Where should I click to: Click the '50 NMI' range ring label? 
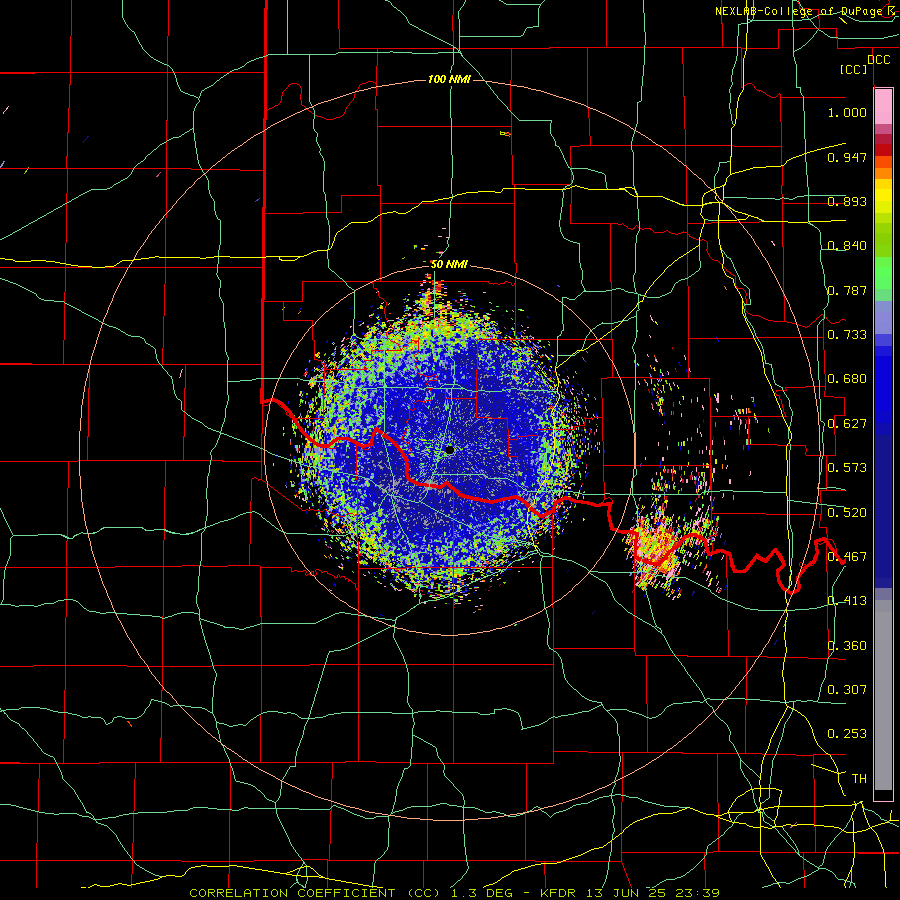click(x=449, y=265)
